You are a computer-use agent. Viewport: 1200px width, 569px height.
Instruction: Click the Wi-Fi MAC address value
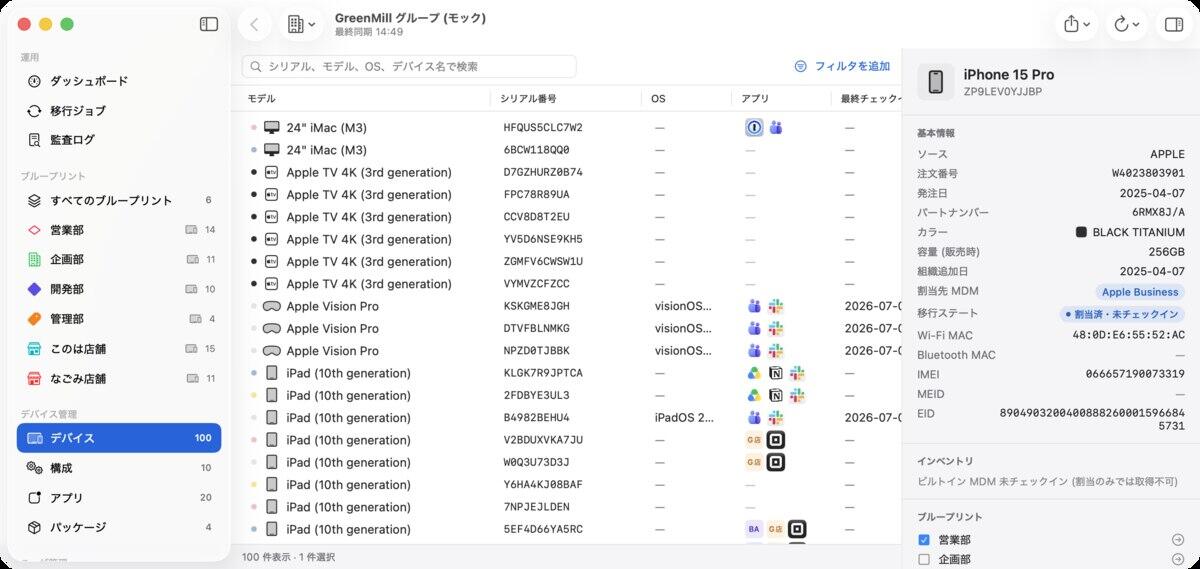[x=1128, y=335]
